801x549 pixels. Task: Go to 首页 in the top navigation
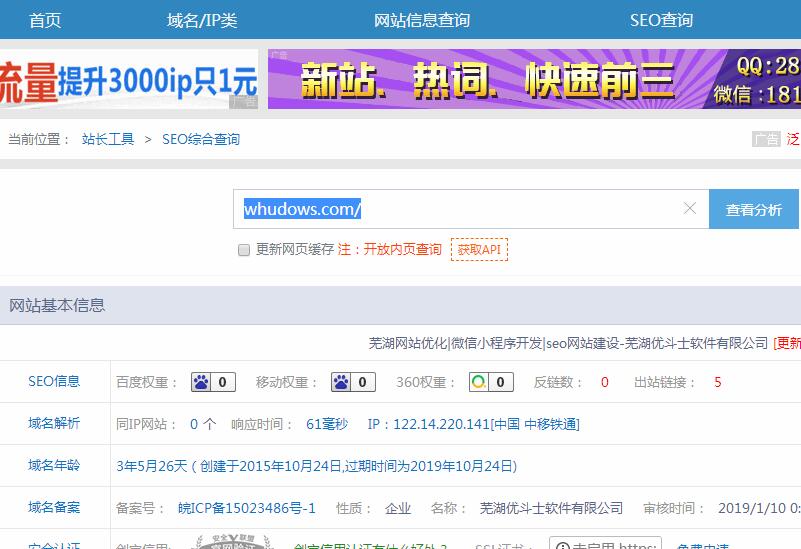(x=45, y=20)
